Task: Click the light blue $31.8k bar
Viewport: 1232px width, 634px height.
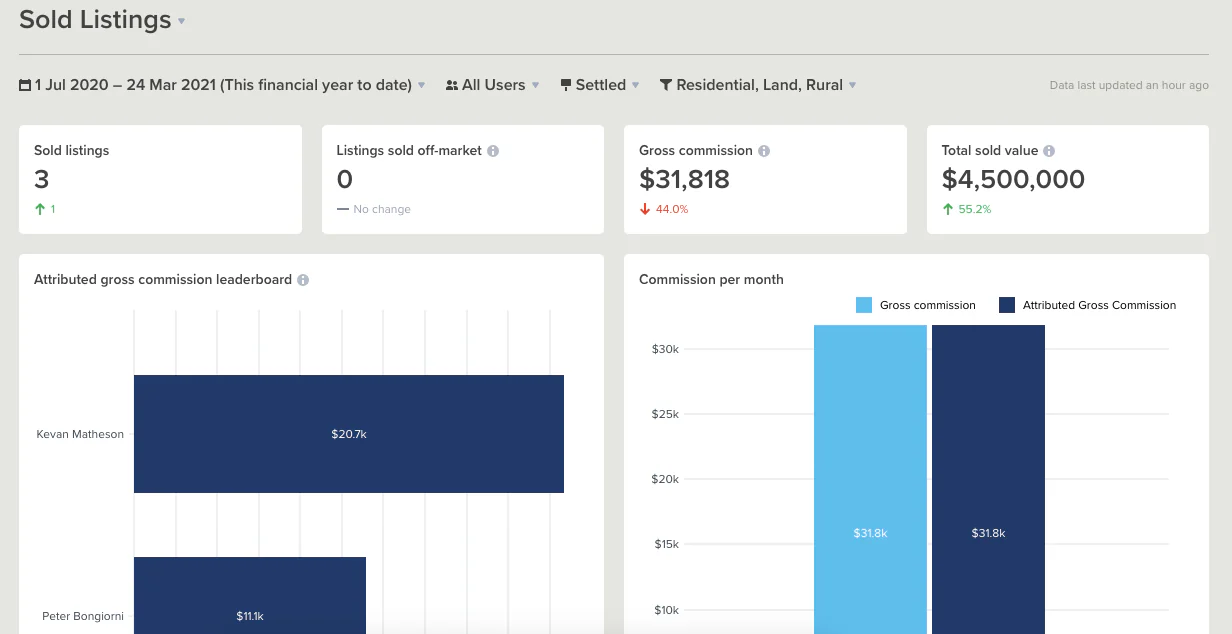Action: point(870,479)
